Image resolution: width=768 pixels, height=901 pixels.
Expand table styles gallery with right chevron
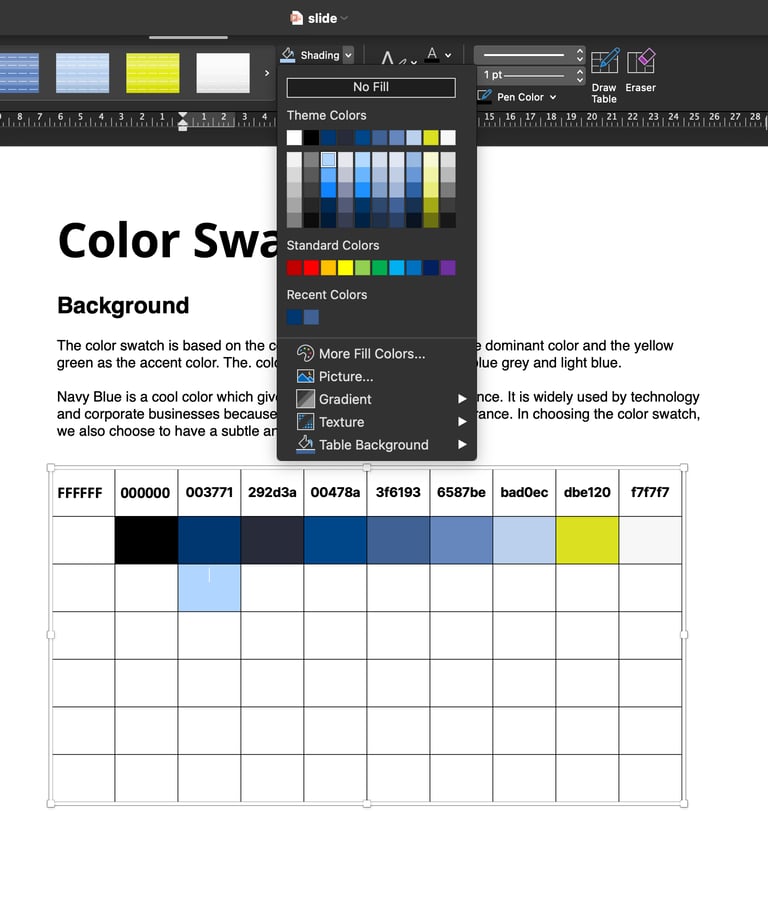coord(267,73)
